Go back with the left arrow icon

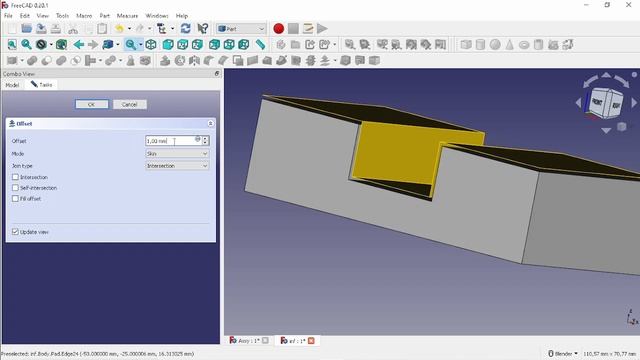[x=79, y=44]
